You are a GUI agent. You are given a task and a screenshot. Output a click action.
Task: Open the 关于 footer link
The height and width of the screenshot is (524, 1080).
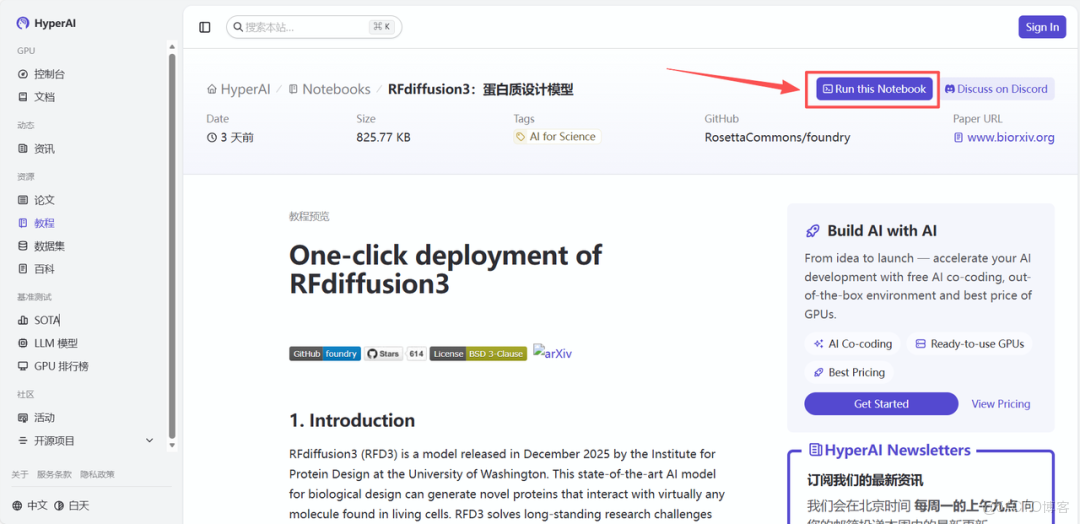click(20, 474)
